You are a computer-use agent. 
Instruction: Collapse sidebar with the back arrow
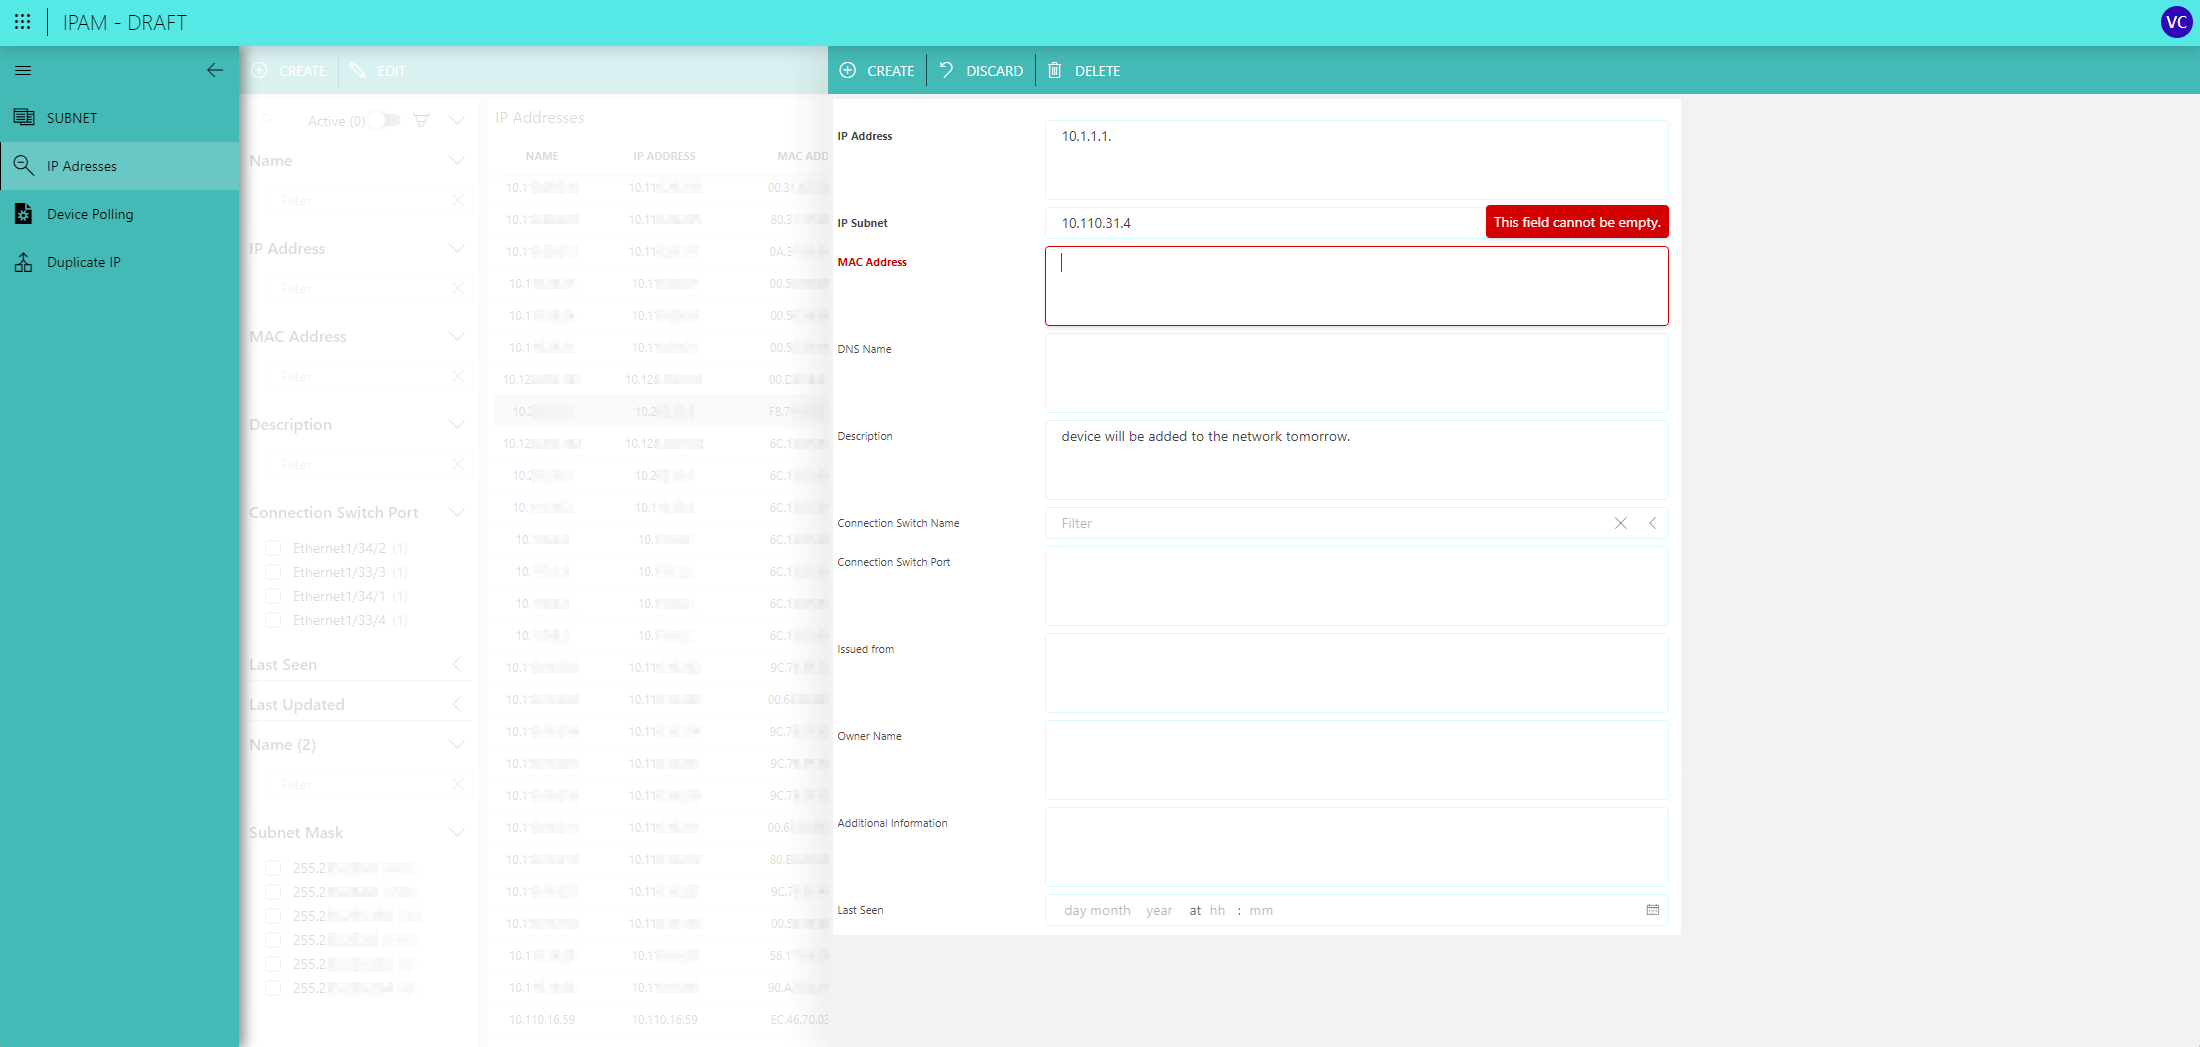(214, 70)
